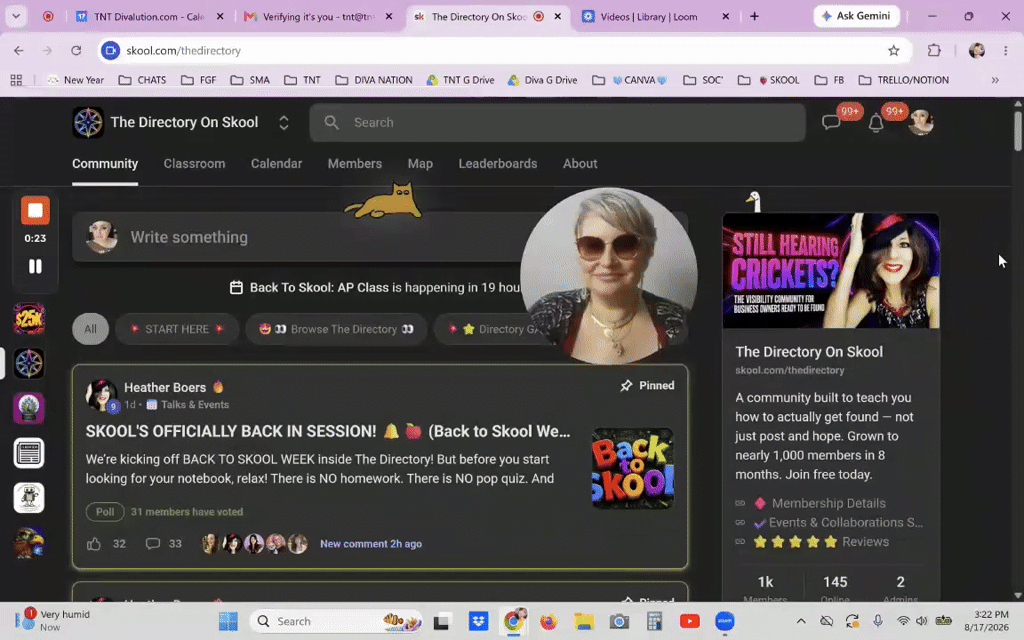Select Browse The Directory filter
The height and width of the screenshot is (640, 1024).
point(336,329)
